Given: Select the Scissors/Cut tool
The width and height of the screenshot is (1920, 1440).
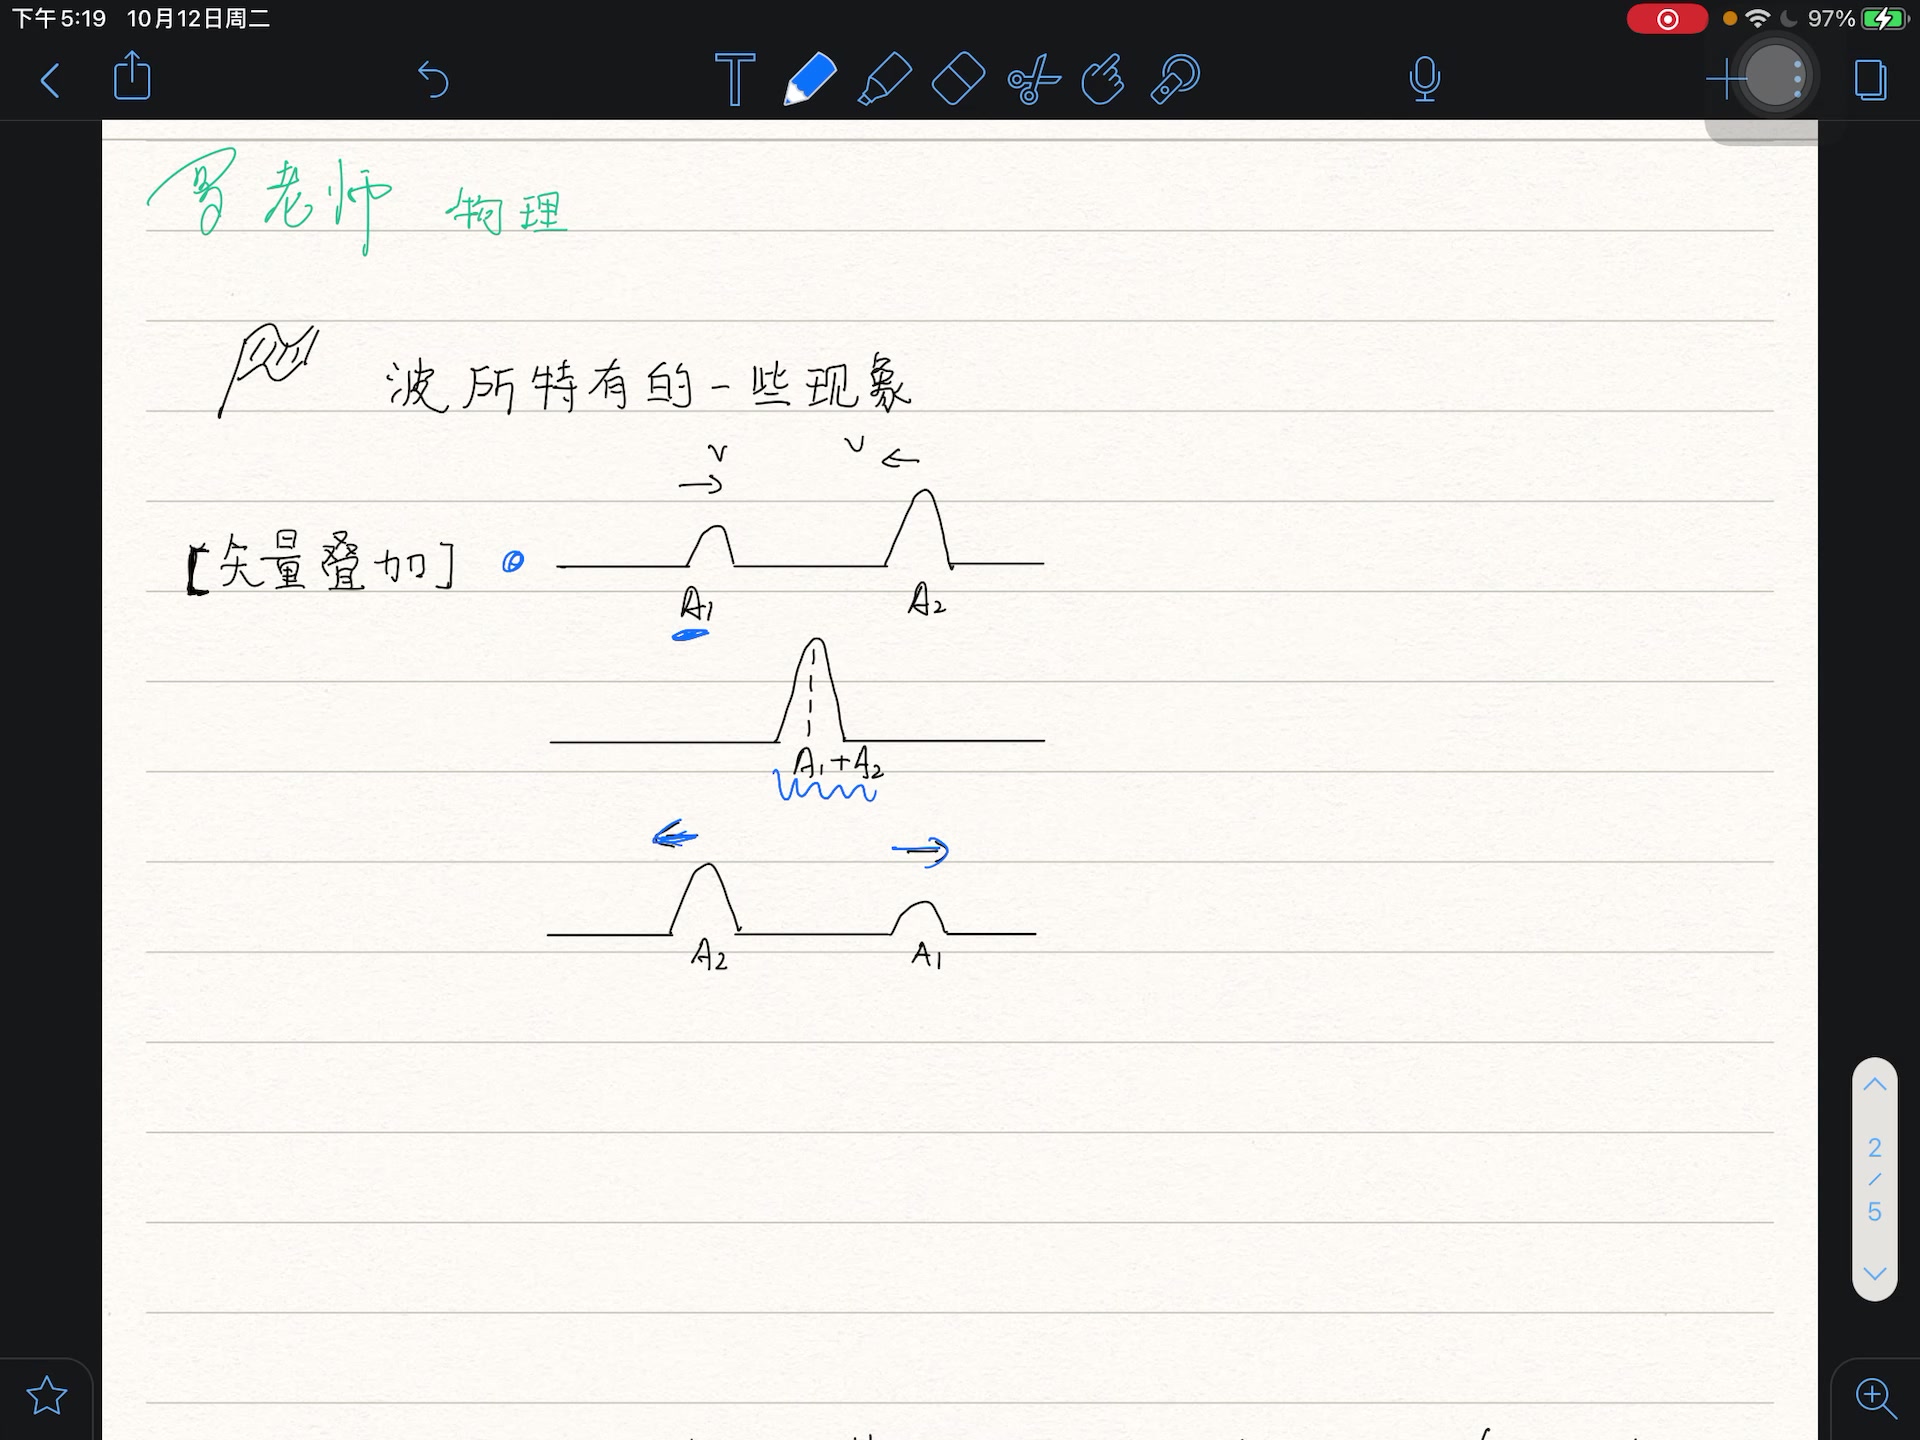Looking at the screenshot, I should [x=1034, y=79].
